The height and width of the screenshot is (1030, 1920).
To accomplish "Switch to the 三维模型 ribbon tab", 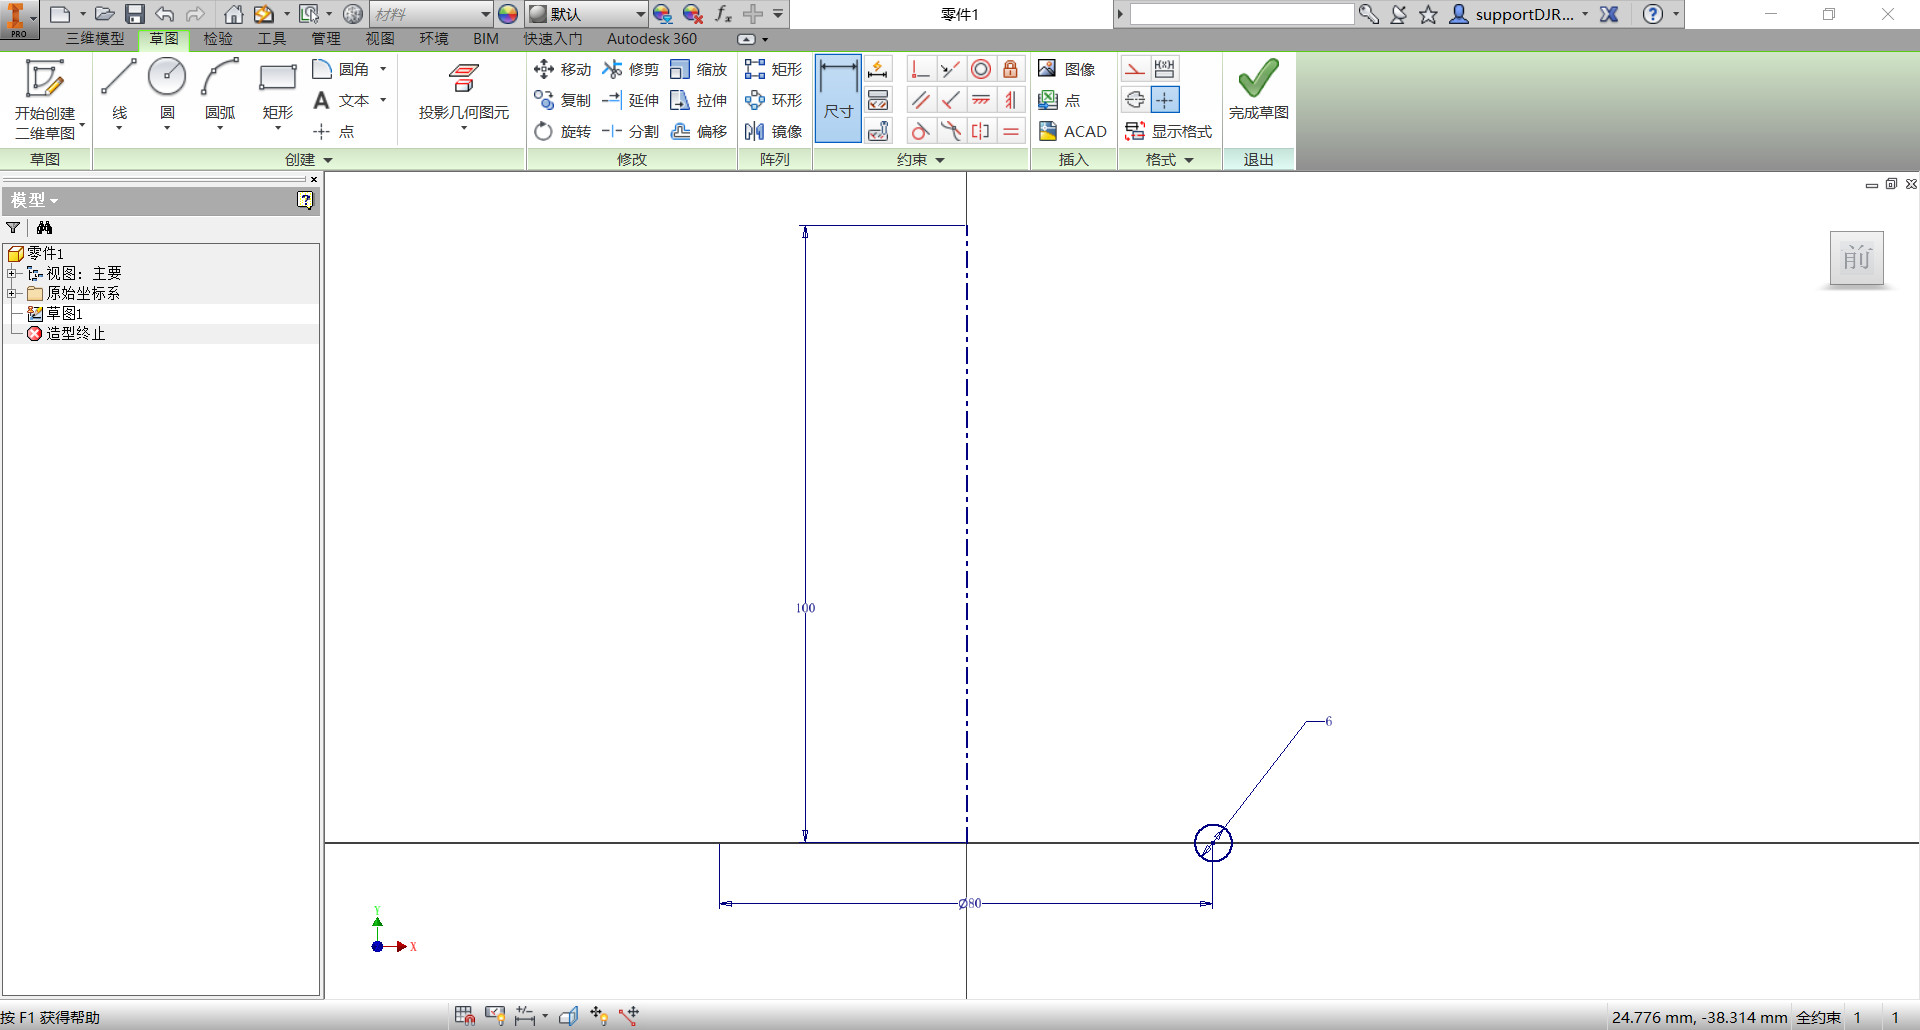I will (x=96, y=39).
